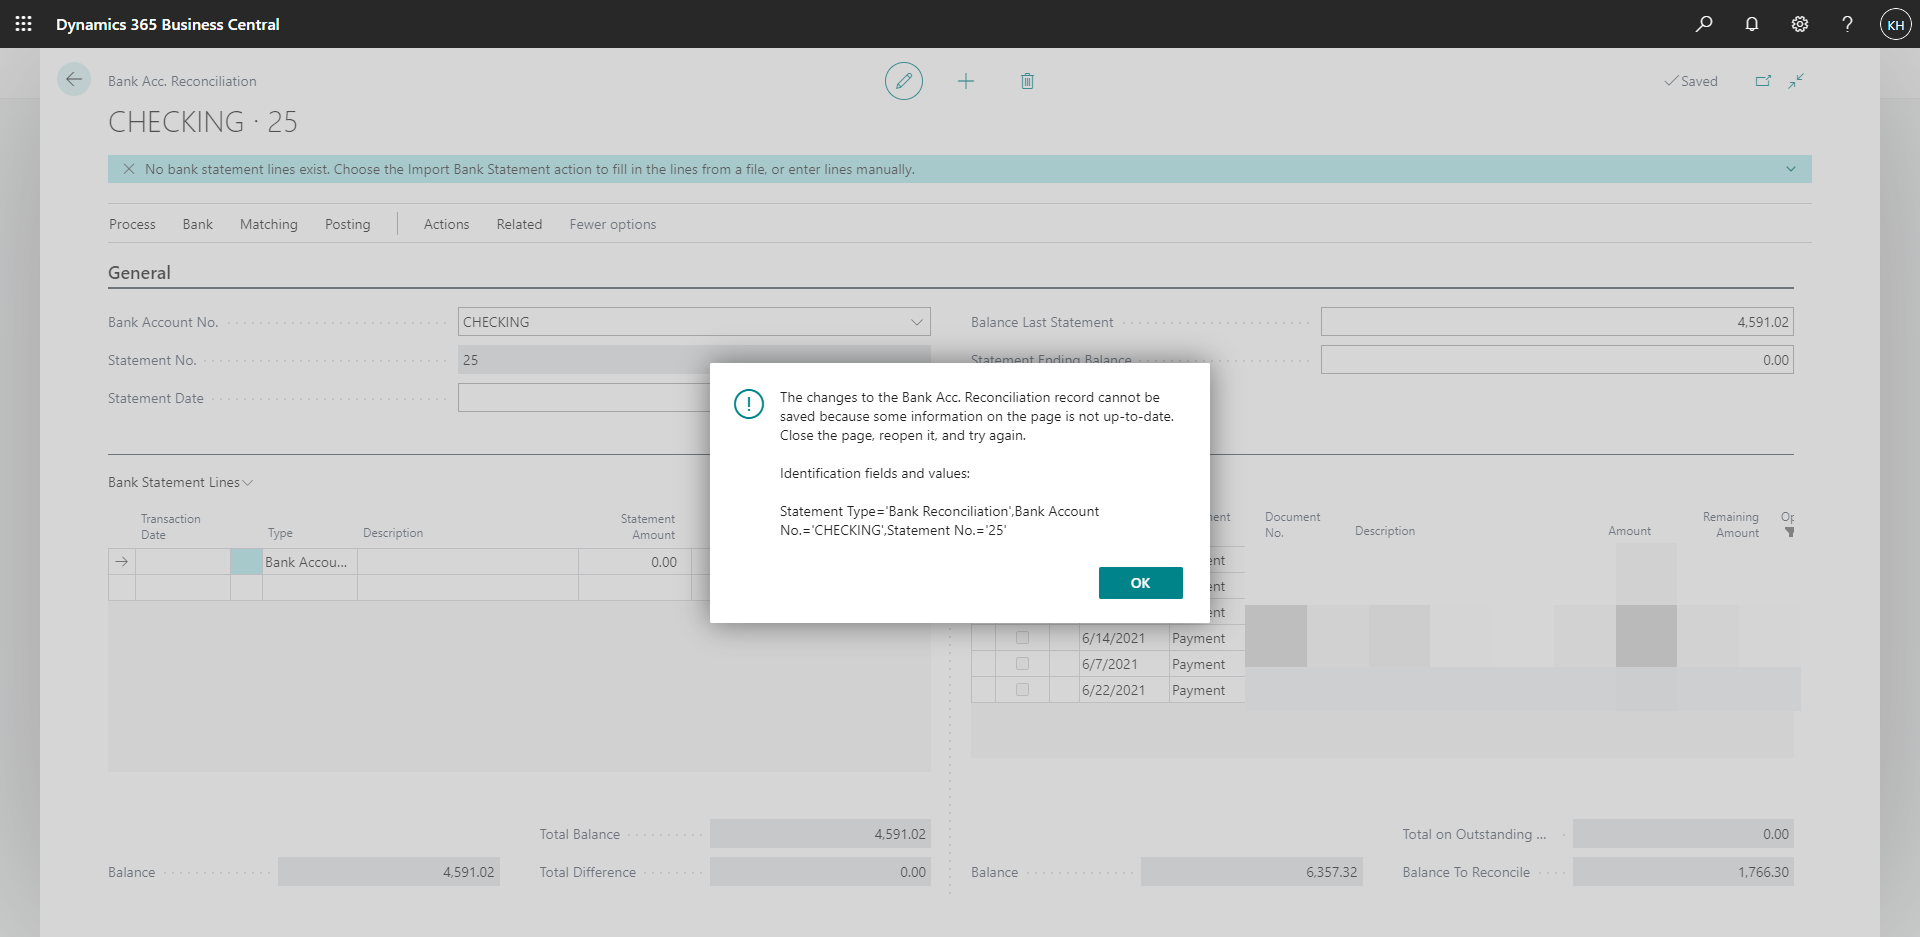Click the Balance To Reconcile value 1,766.30
Image resolution: width=1920 pixels, height=937 pixels.
[1683, 872]
